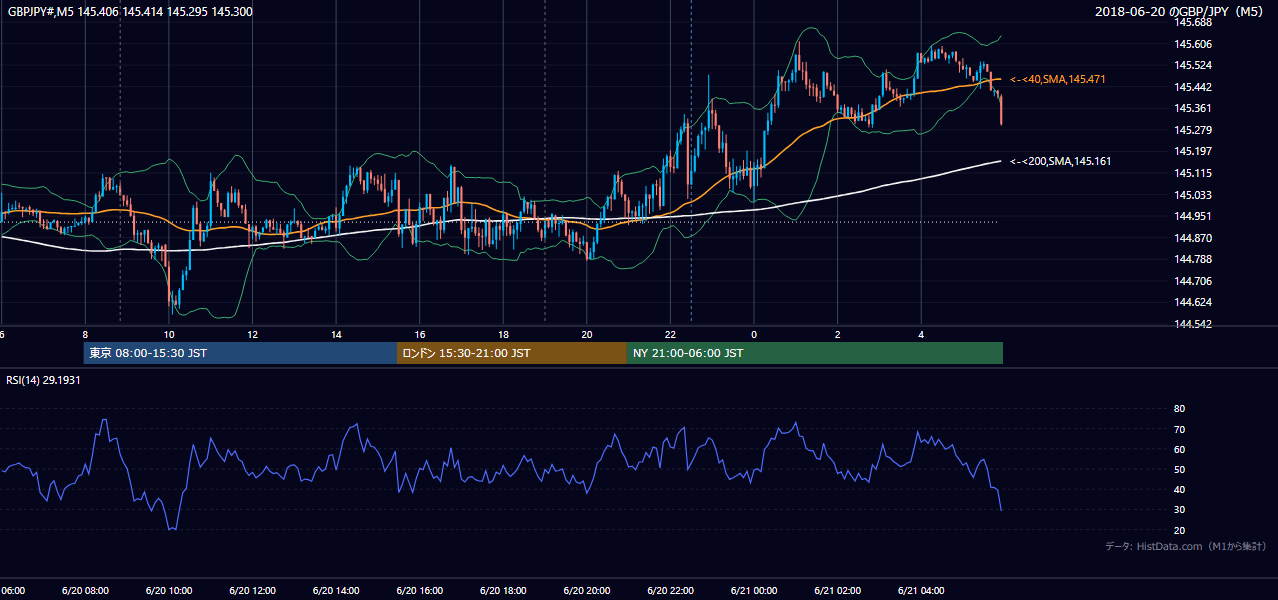Open the HistData.com data credit text
The width and height of the screenshot is (1278, 600).
click(1185, 546)
